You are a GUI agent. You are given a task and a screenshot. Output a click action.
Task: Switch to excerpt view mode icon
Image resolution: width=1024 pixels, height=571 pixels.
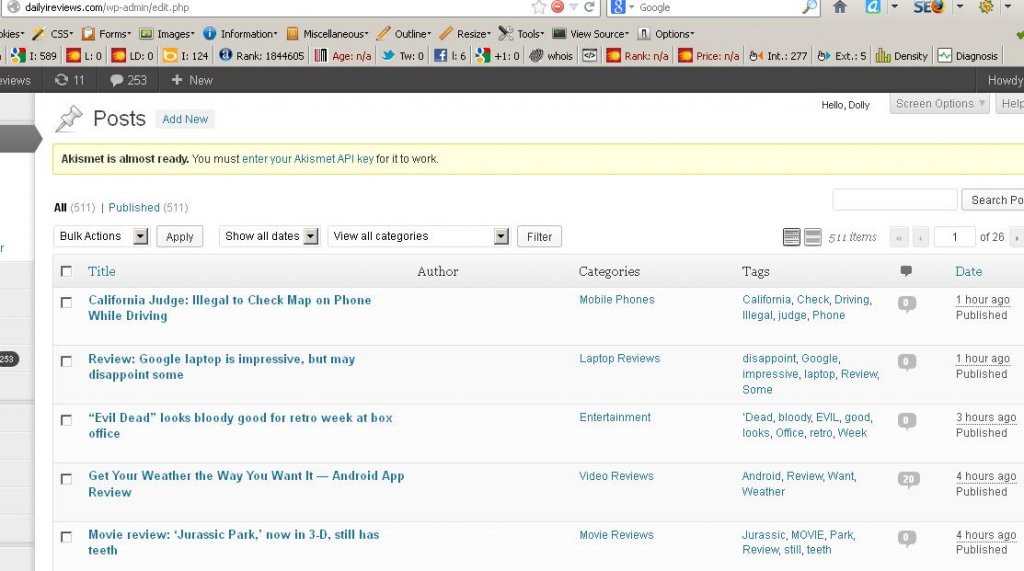[x=813, y=237]
